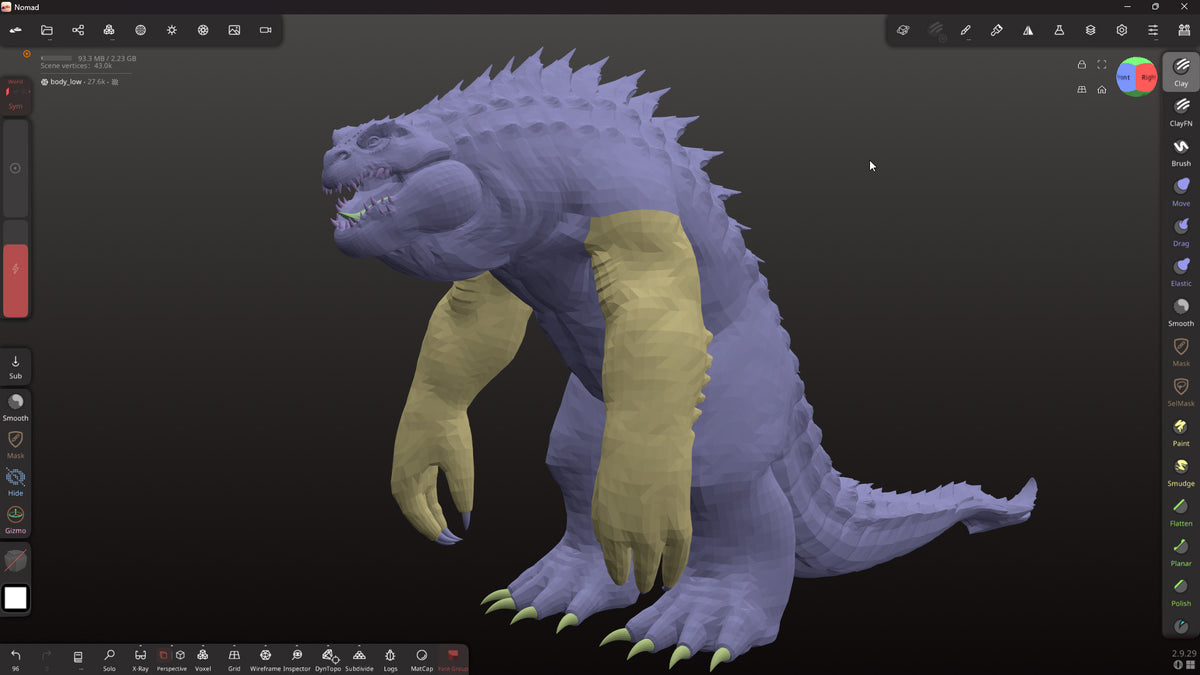This screenshot has height=675, width=1200.
Task: Toggle the Inspector
Action: [x=297, y=659]
